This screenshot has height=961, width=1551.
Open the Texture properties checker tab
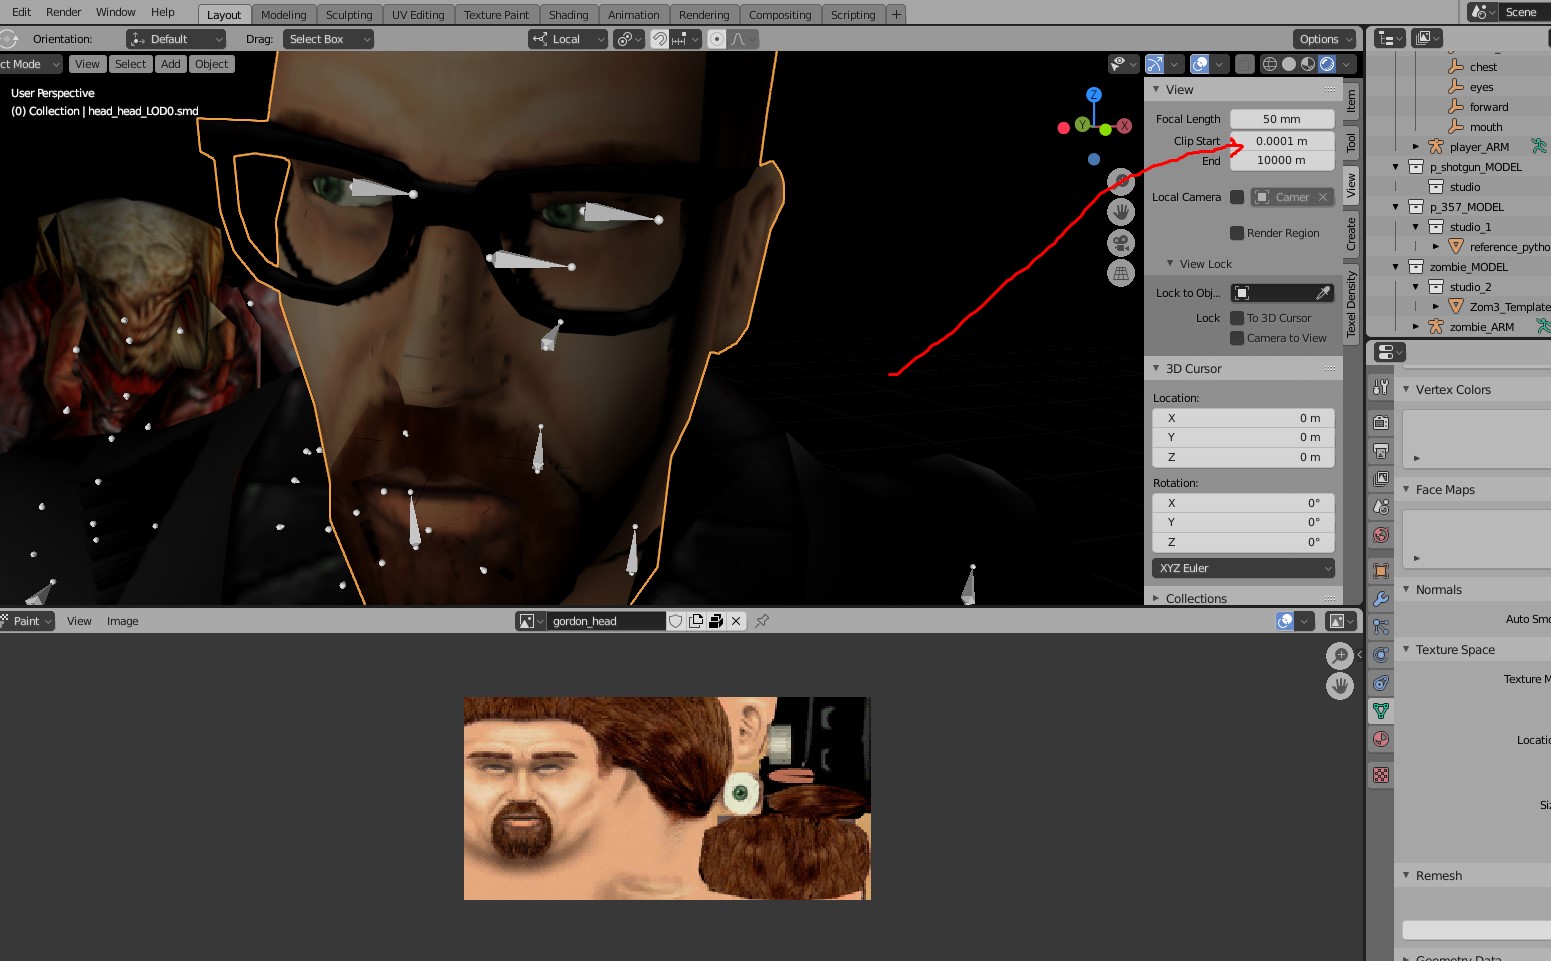[1381, 775]
